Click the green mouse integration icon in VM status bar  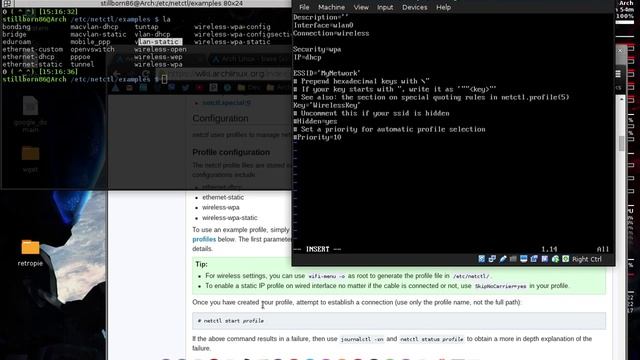click(555, 259)
